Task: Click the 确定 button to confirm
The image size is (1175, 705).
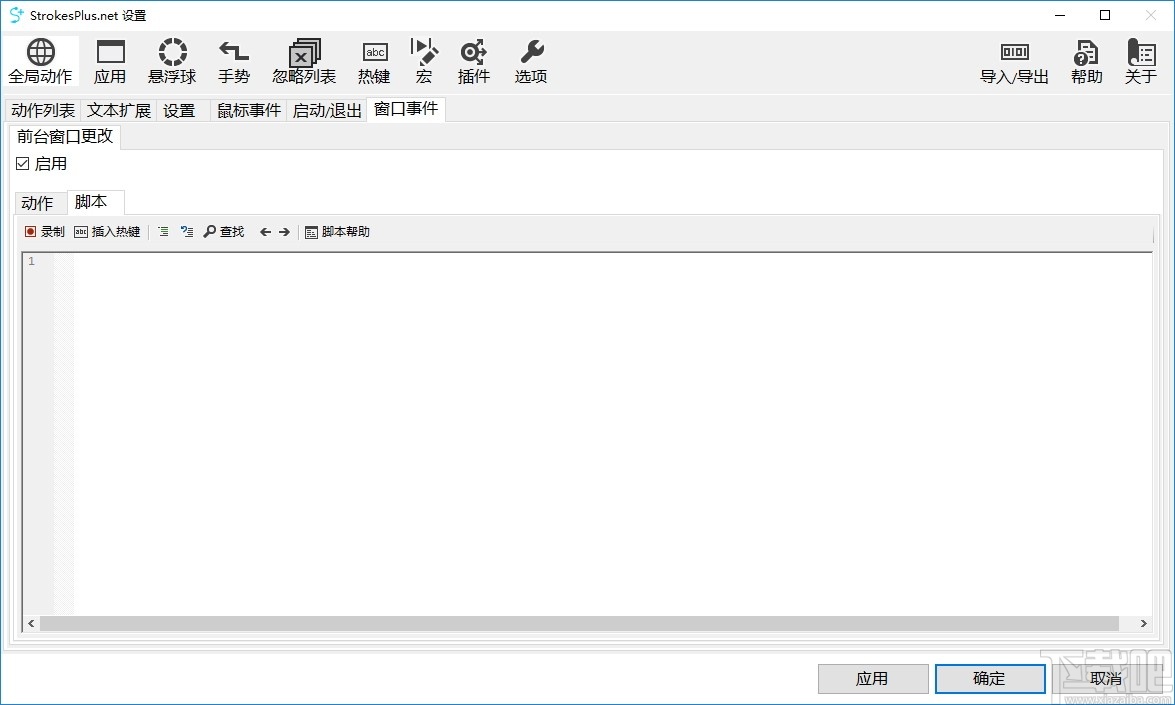Action: tap(989, 678)
